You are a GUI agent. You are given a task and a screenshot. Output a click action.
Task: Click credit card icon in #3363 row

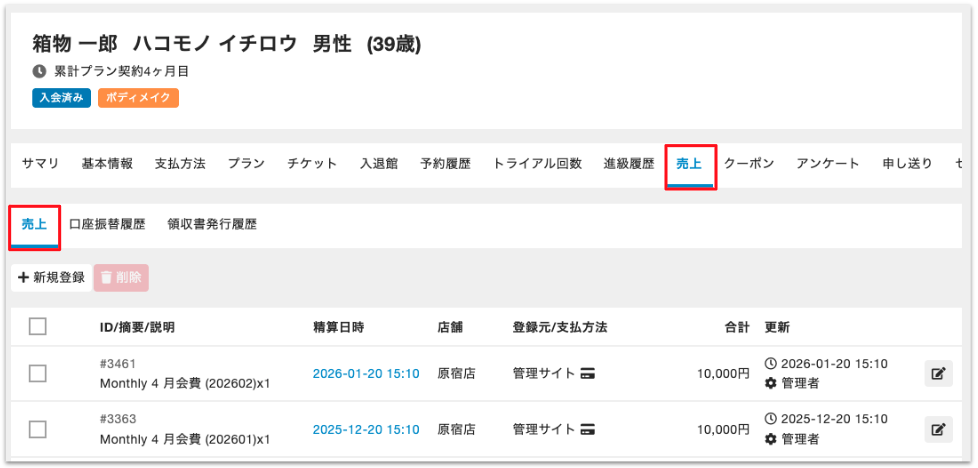point(588,429)
